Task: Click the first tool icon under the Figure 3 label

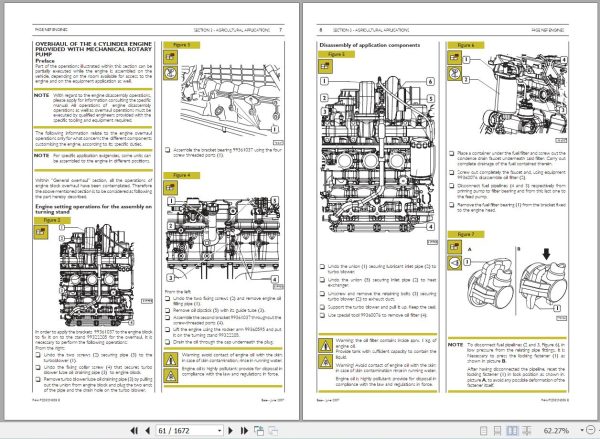Action: point(171,57)
